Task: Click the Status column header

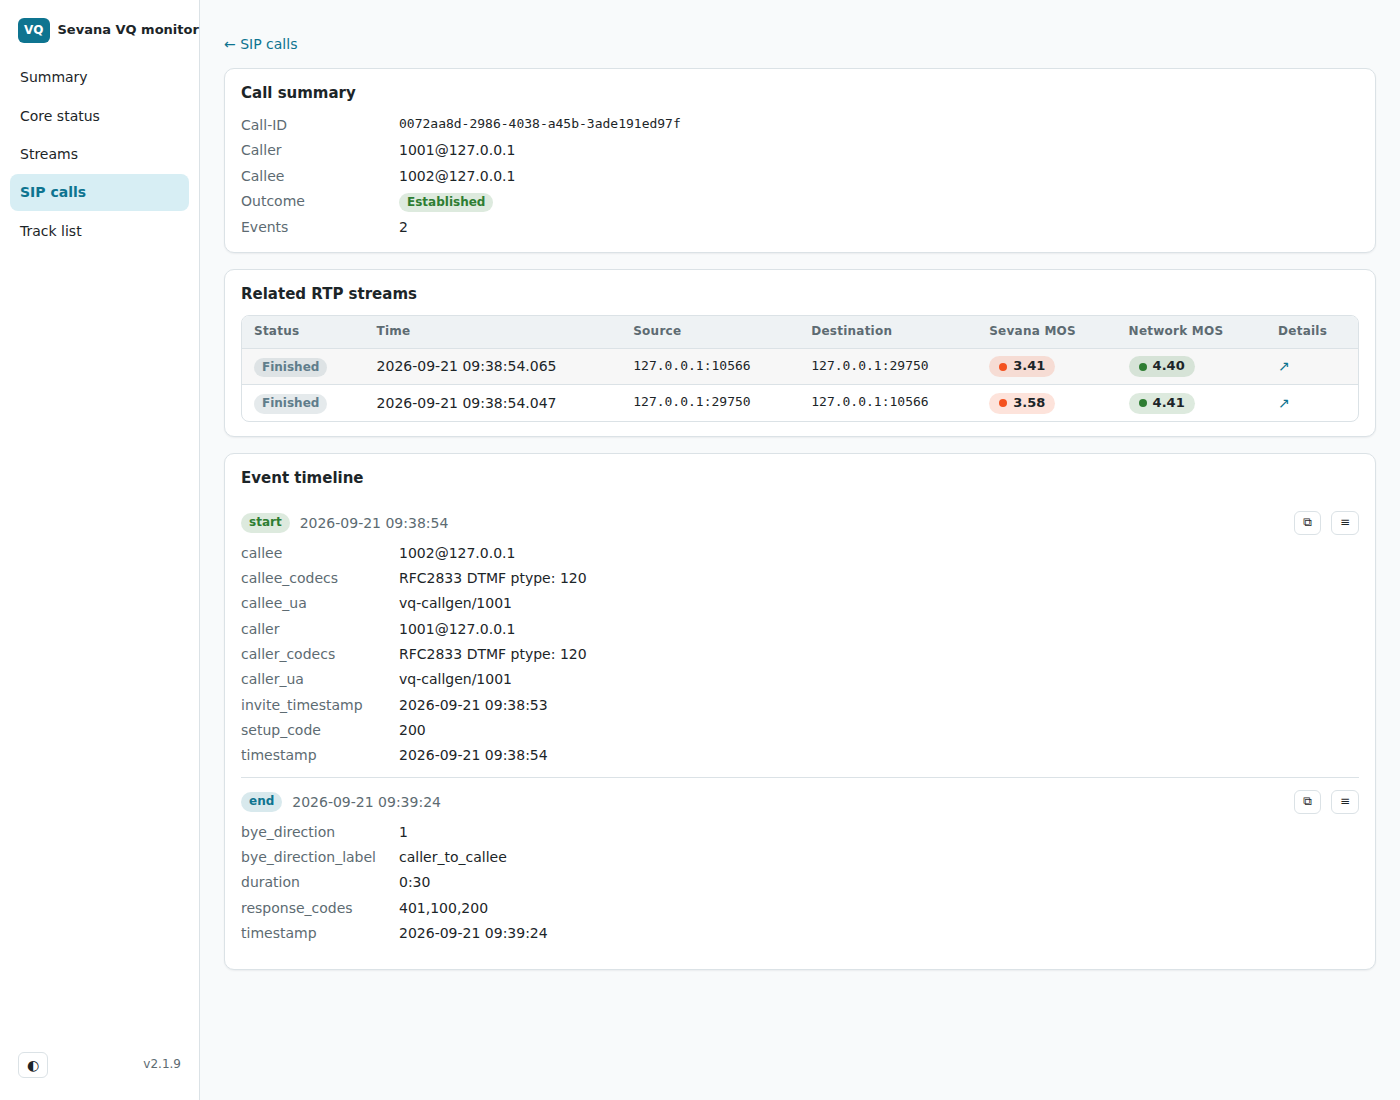Action: [276, 331]
